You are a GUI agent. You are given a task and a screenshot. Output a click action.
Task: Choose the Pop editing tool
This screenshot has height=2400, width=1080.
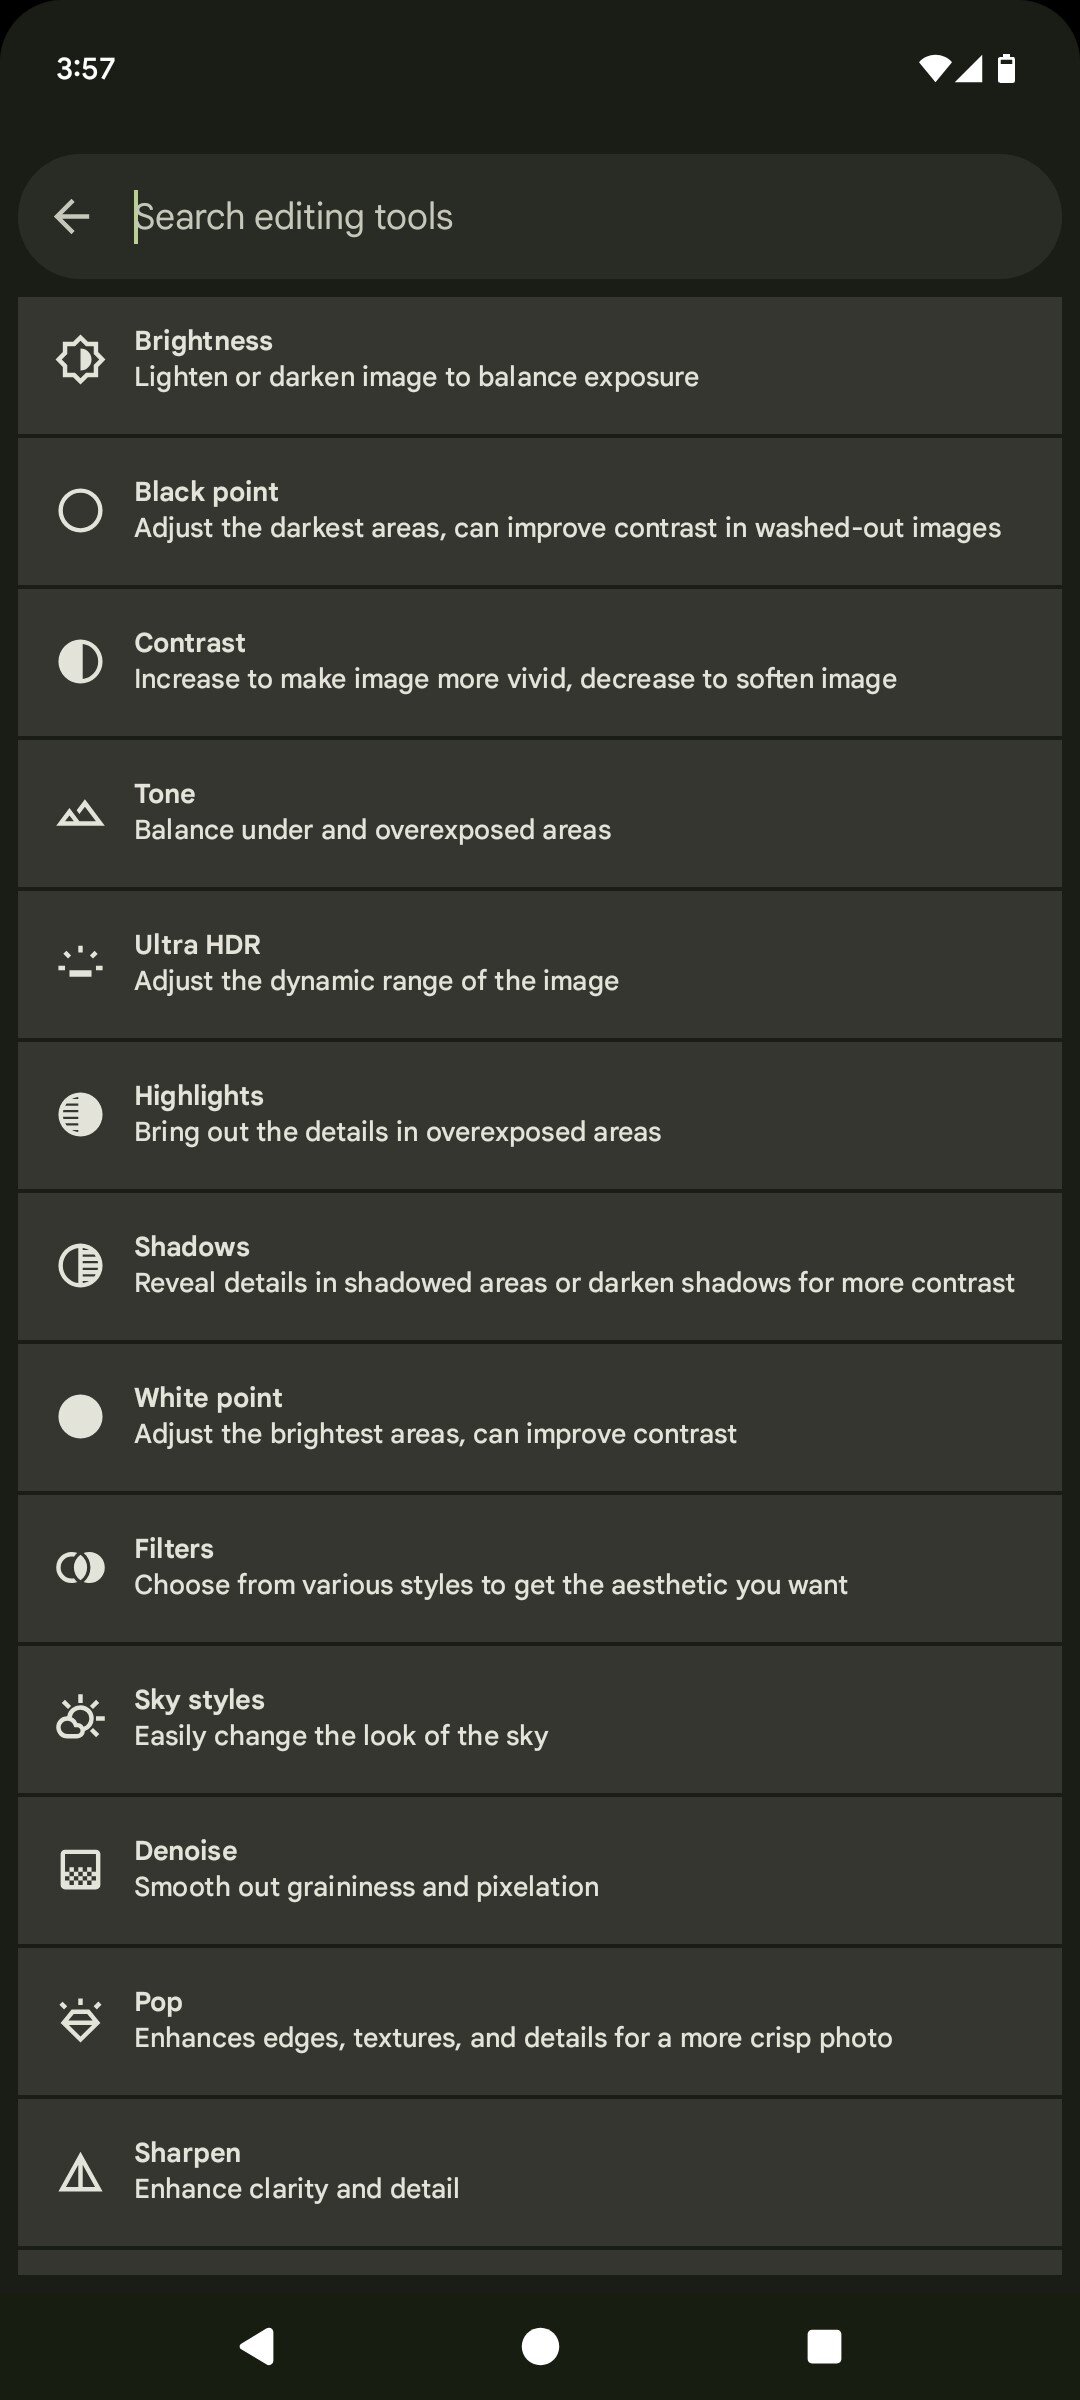click(x=540, y=2020)
